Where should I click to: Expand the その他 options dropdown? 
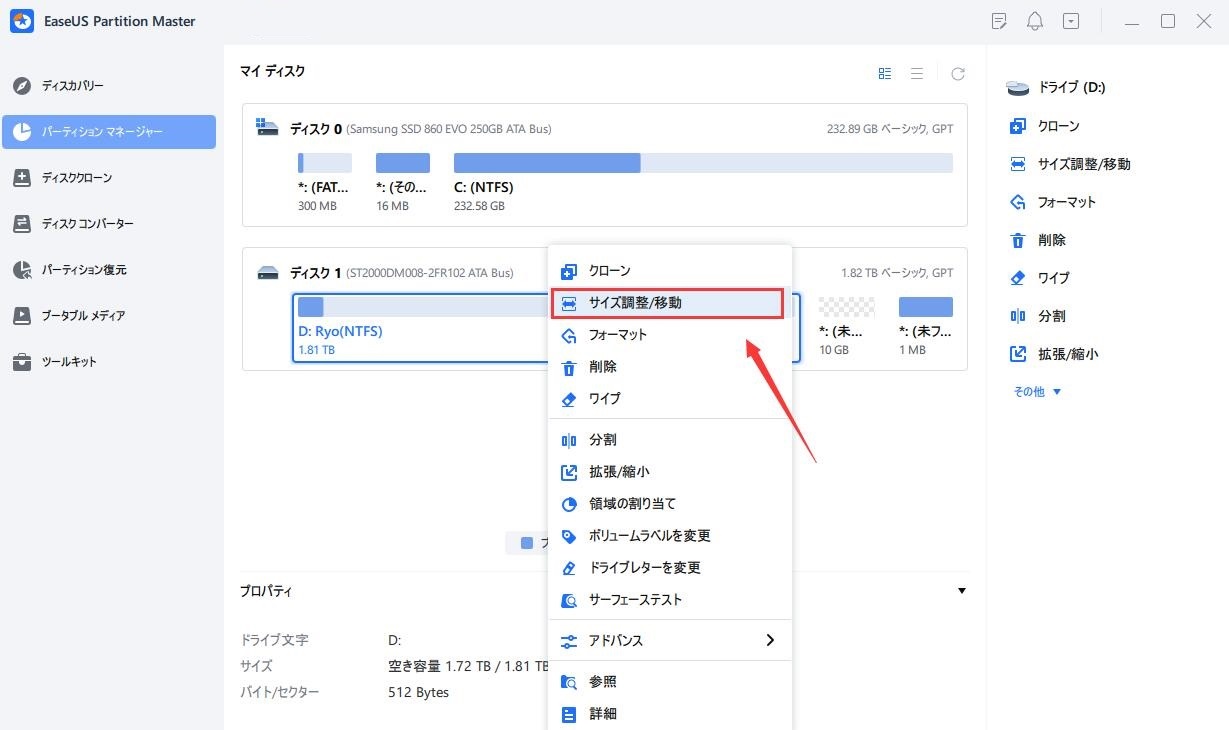tap(1037, 391)
